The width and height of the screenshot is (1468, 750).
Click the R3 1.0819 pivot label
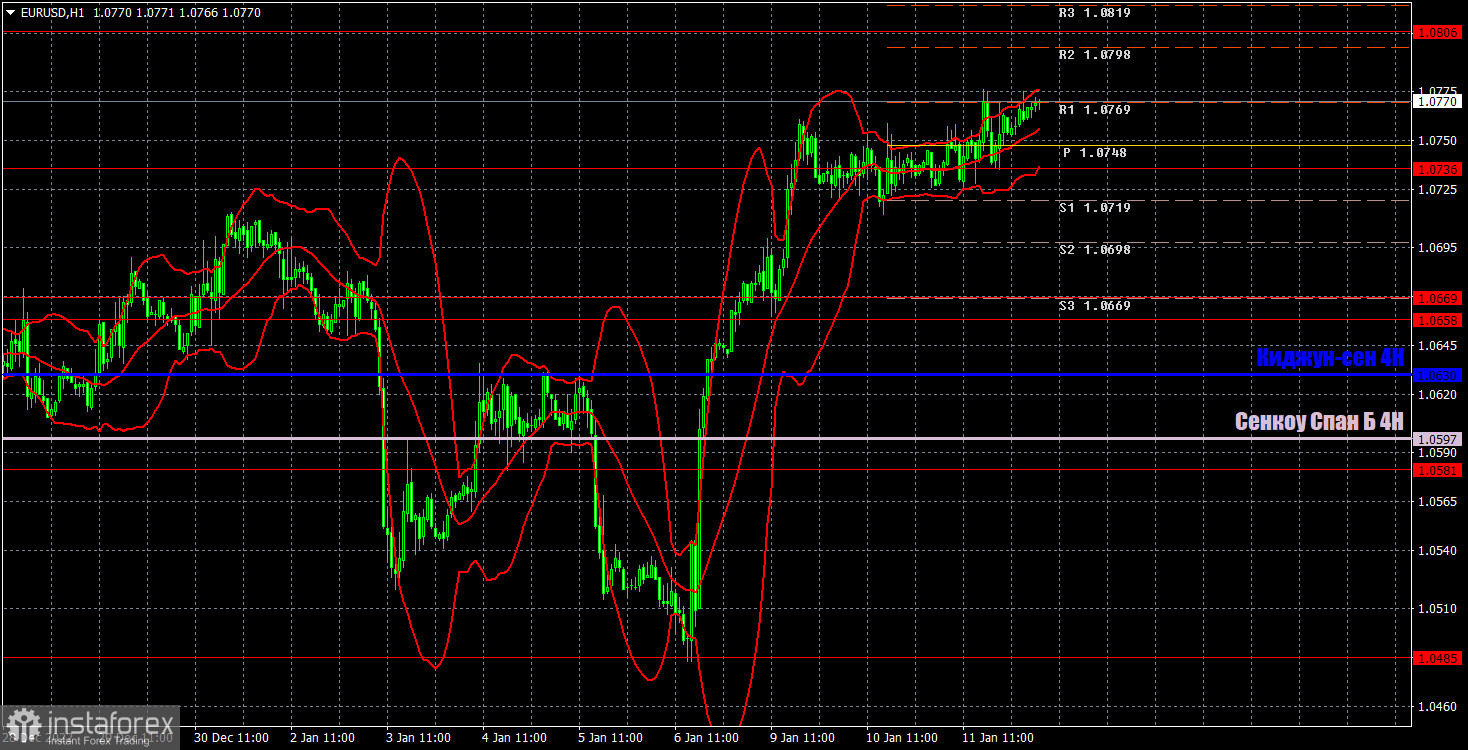[x=1096, y=13]
